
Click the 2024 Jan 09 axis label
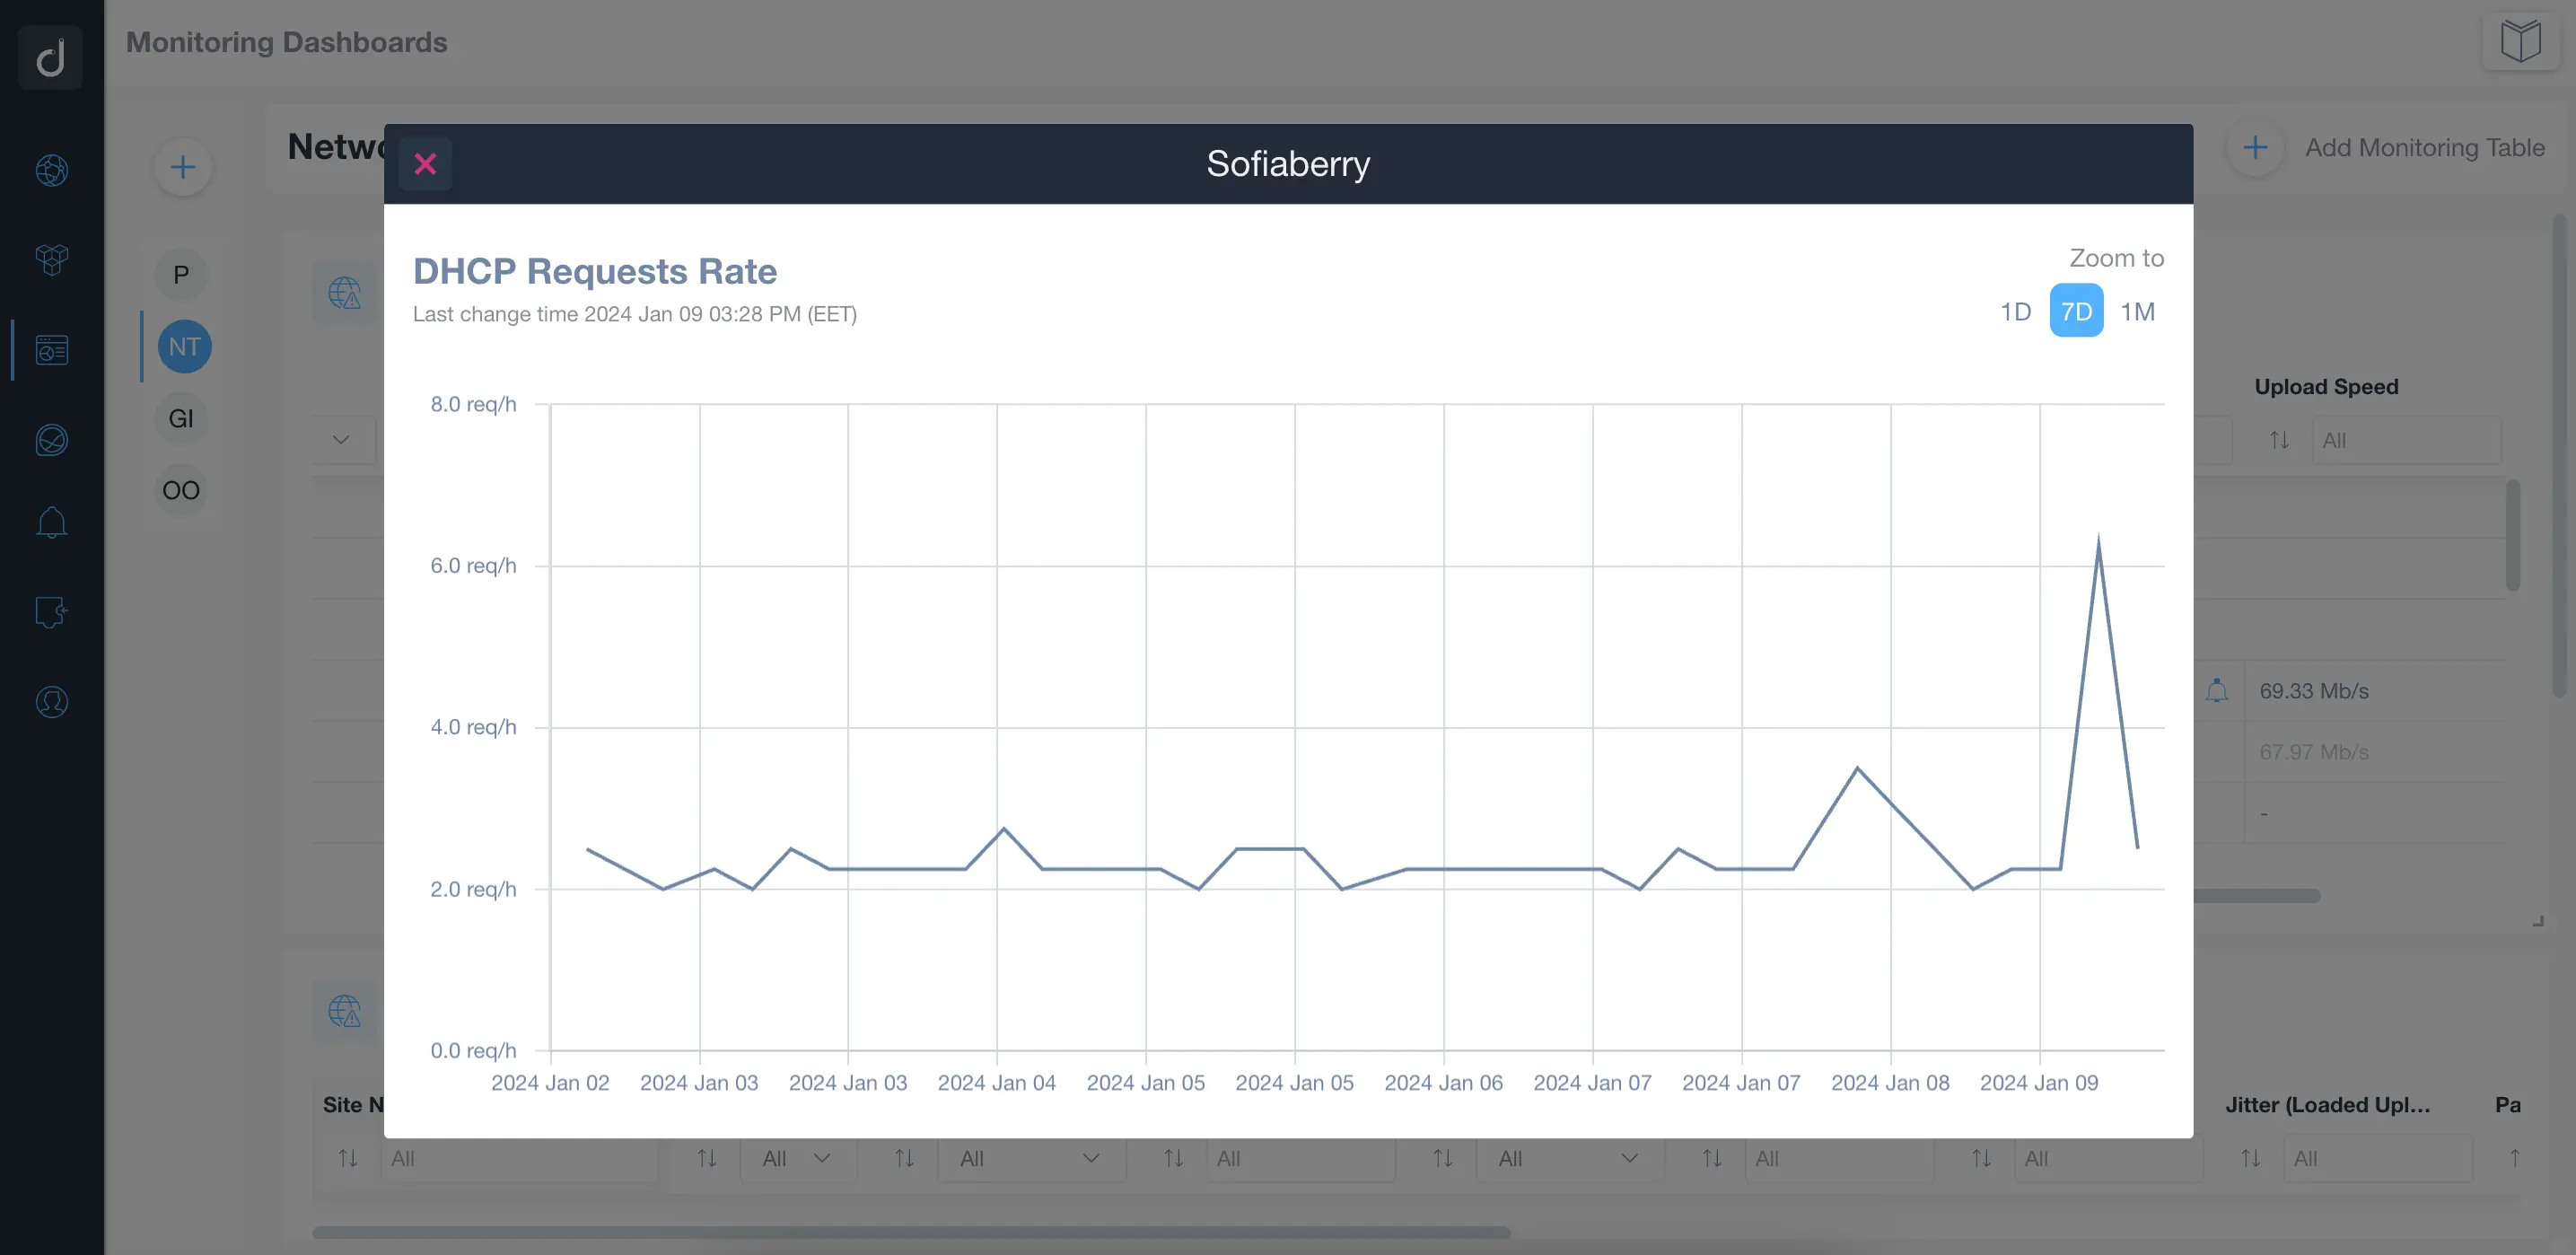coord(2039,1083)
